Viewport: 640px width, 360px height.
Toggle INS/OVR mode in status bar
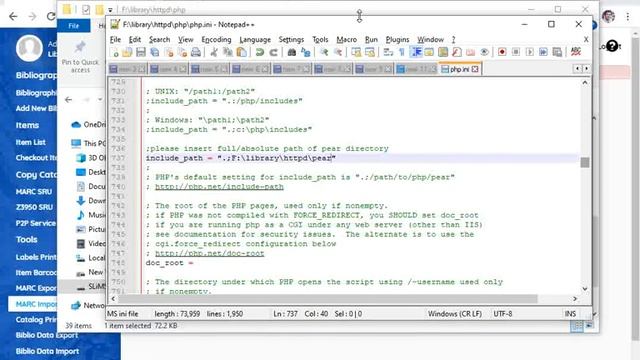[x=570, y=314]
